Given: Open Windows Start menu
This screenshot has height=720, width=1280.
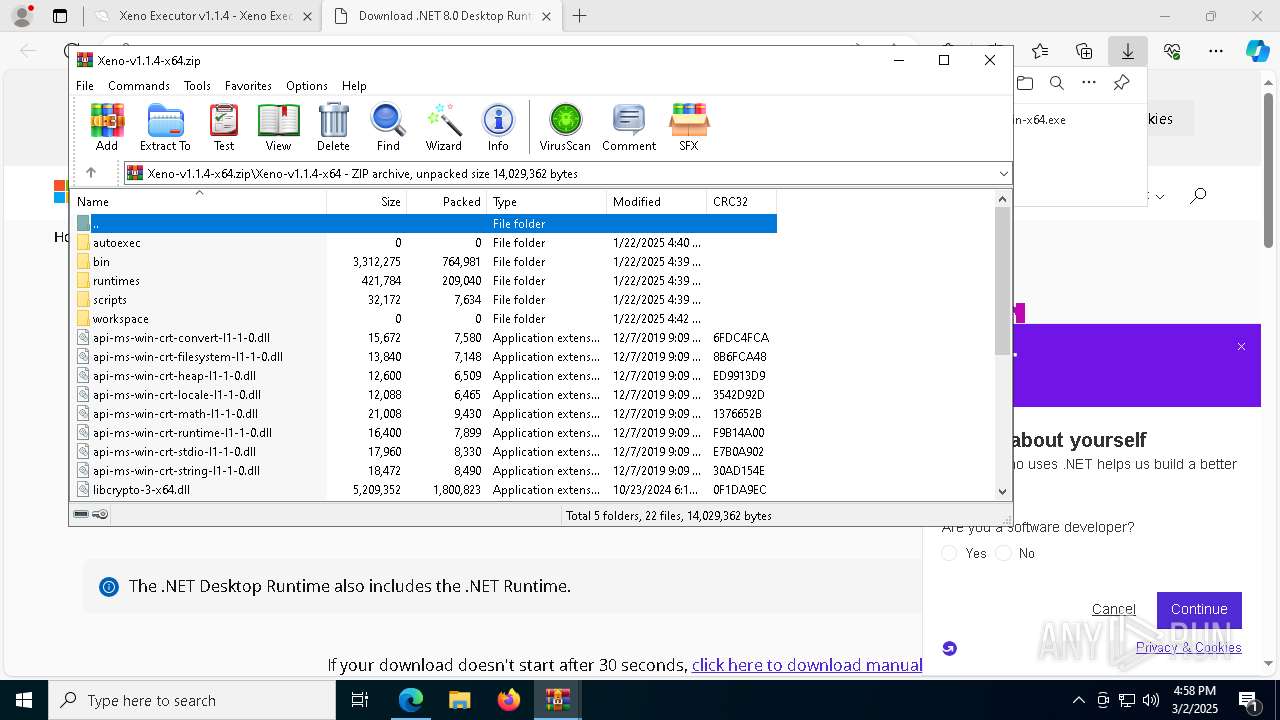Looking at the screenshot, I should (24, 700).
